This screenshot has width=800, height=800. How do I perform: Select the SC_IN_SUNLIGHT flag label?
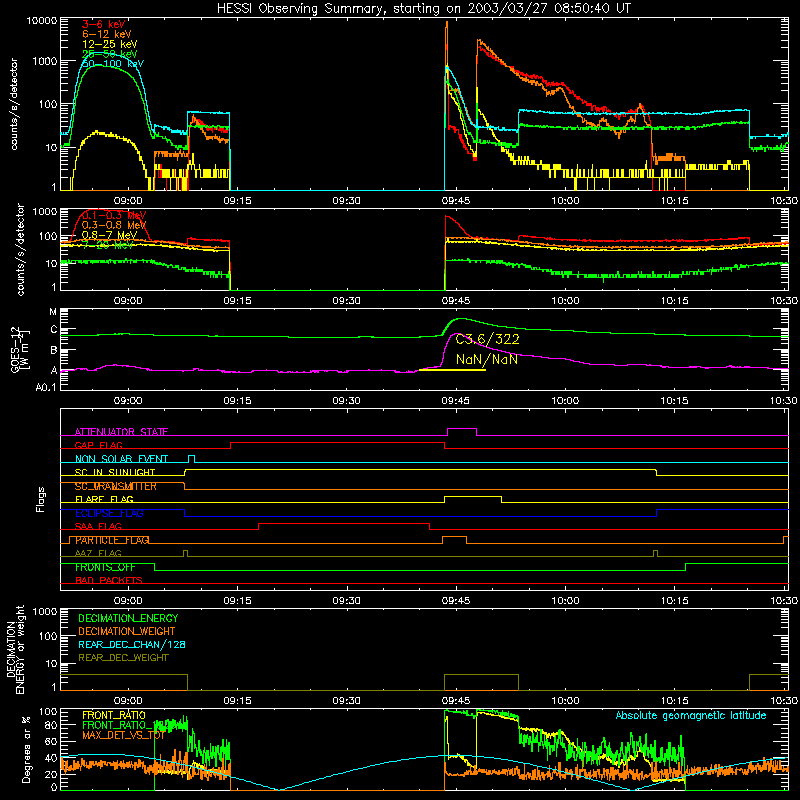[x=115, y=472]
